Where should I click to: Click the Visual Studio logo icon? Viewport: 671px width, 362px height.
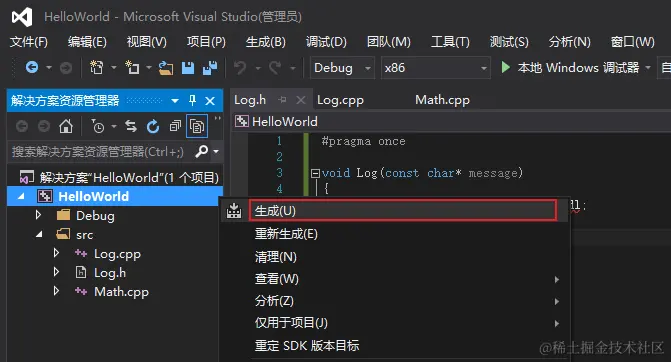point(22,17)
